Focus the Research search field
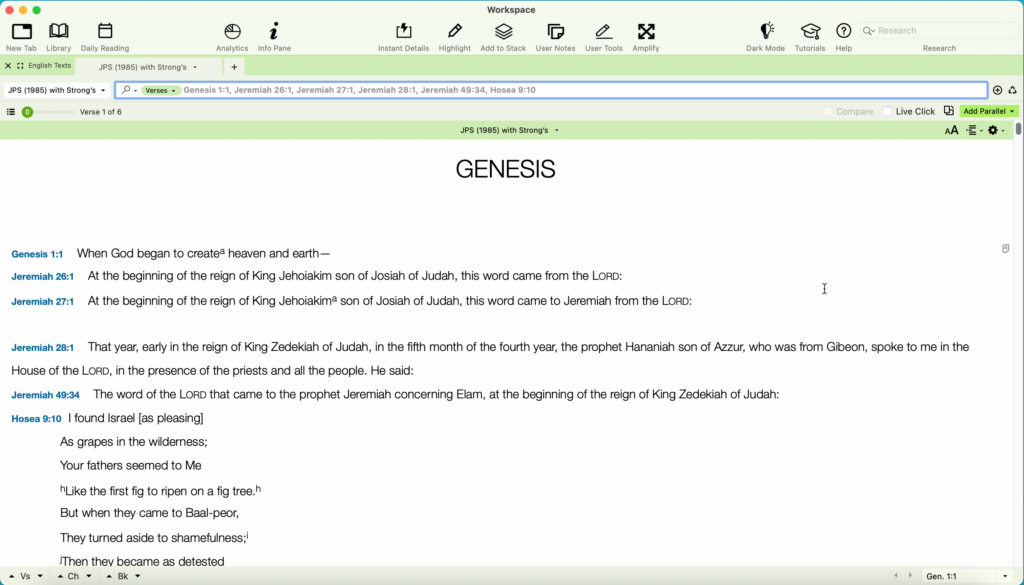Viewport: 1024px width, 585px height. pos(939,31)
